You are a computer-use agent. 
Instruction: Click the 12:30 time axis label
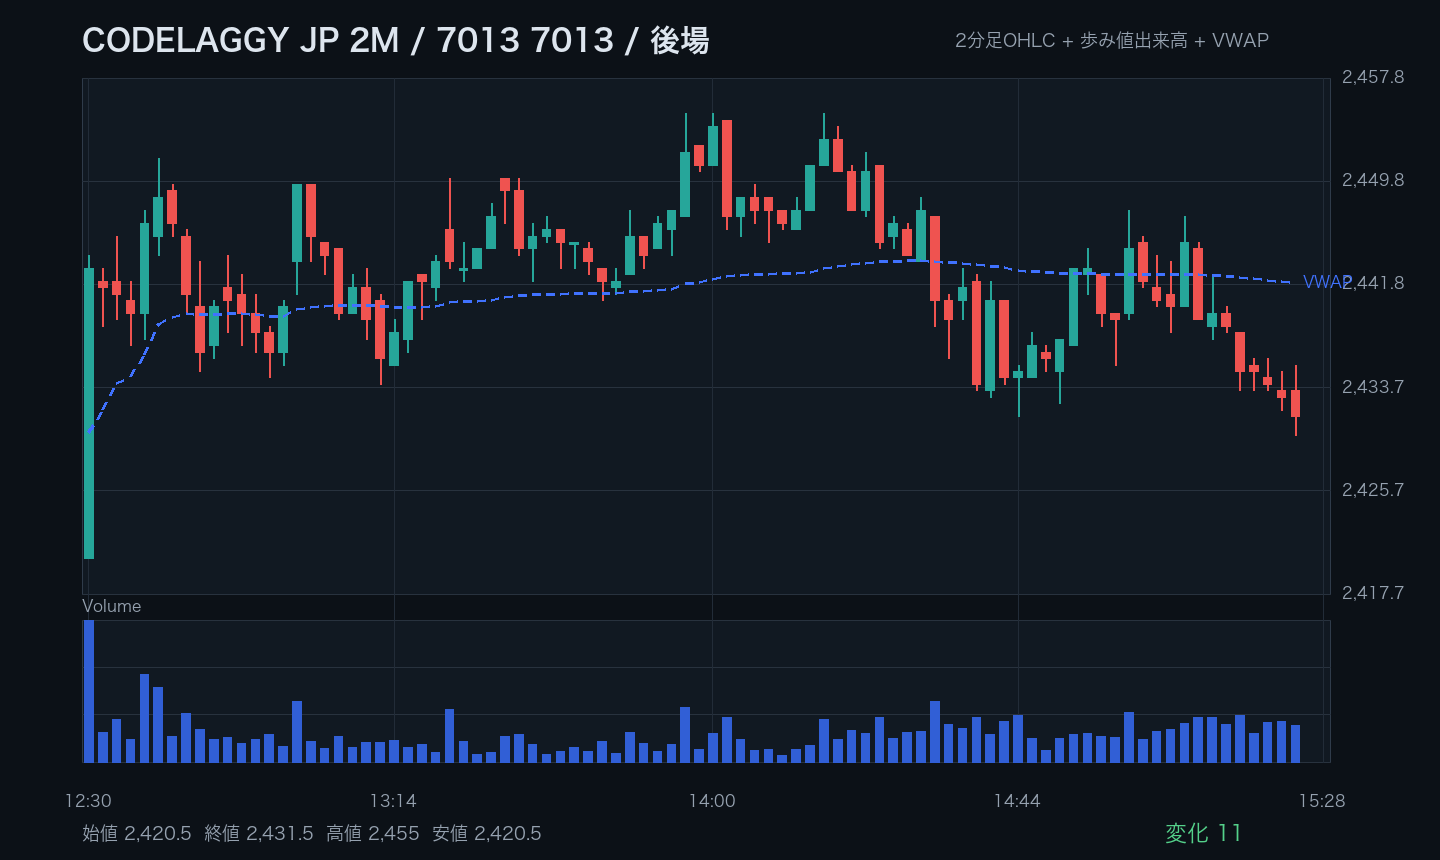click(88, 801)
